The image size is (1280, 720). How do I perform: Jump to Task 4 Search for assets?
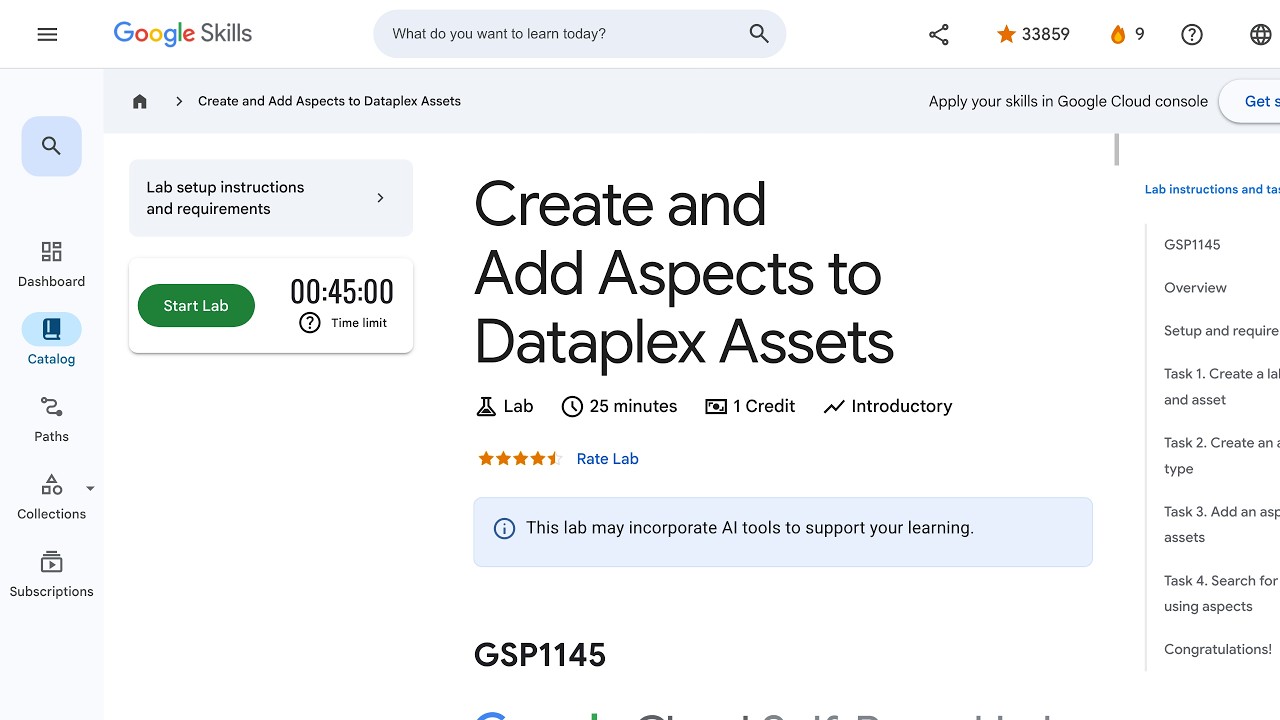pyautogui.click(x=1222, y=593)
